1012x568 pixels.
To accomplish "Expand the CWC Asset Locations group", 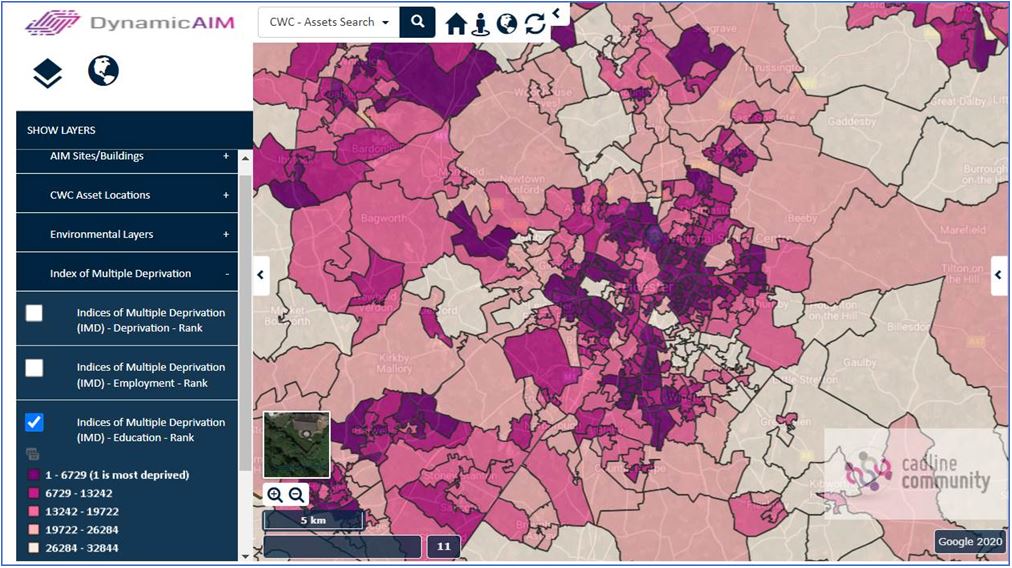I will coord(226,195).
